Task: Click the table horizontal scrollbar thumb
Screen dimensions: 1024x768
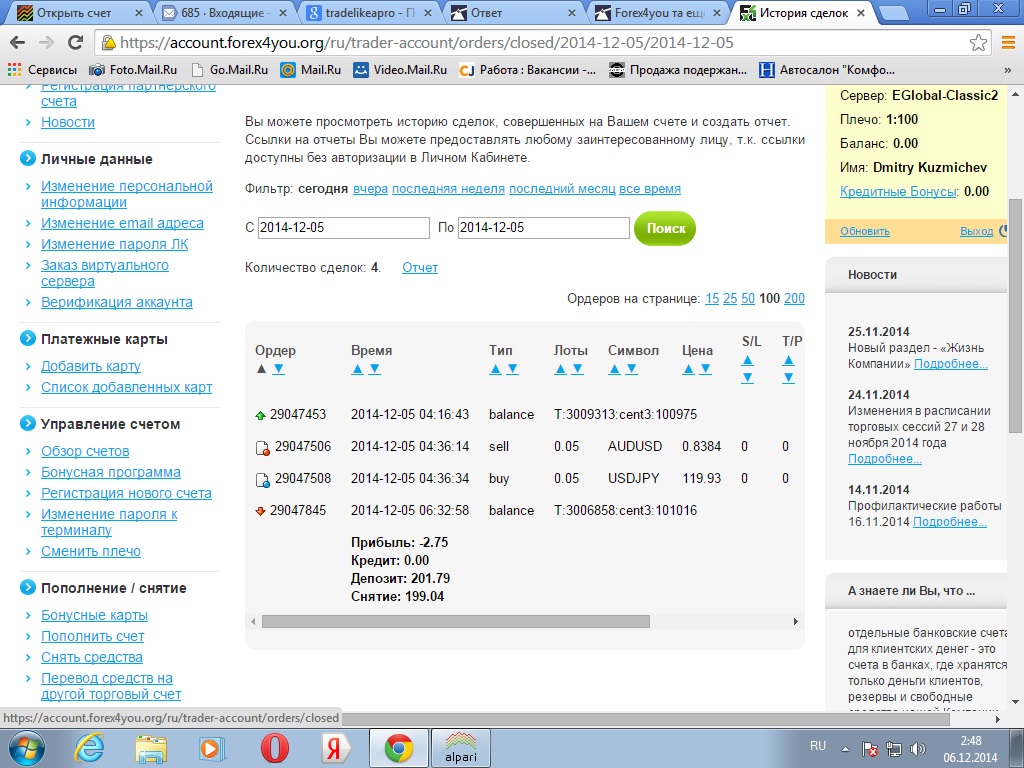Action: coord(456,622)
